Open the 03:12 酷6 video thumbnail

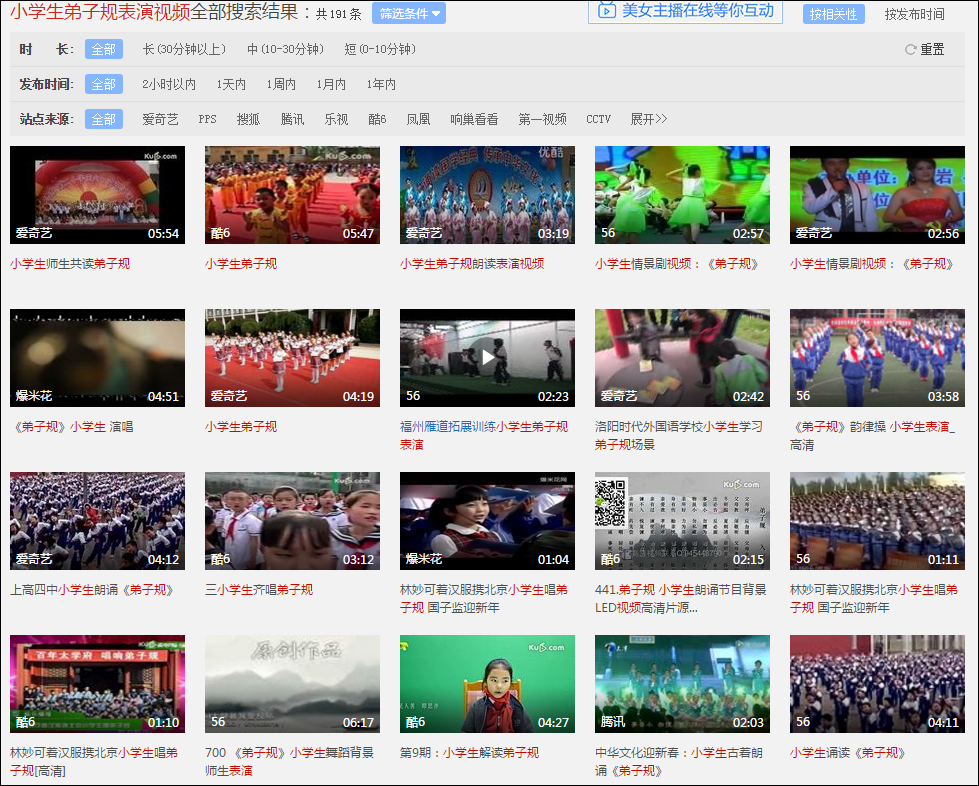click(x=292, y=521)
